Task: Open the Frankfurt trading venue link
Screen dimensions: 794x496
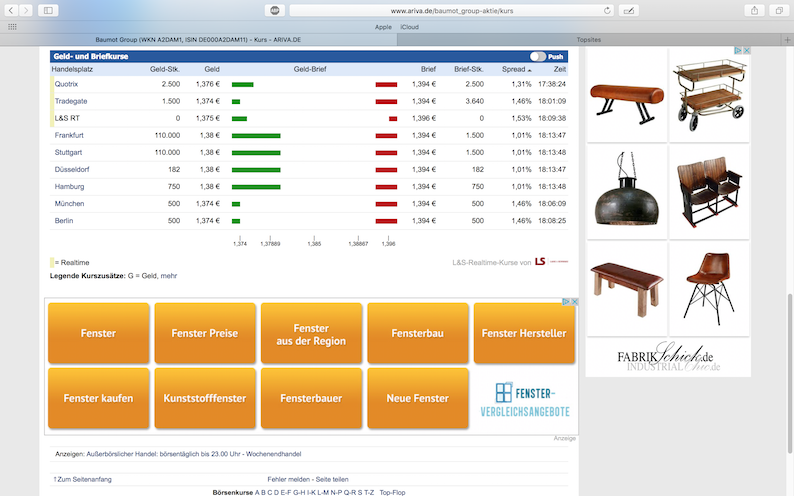Action: (69, 135)
